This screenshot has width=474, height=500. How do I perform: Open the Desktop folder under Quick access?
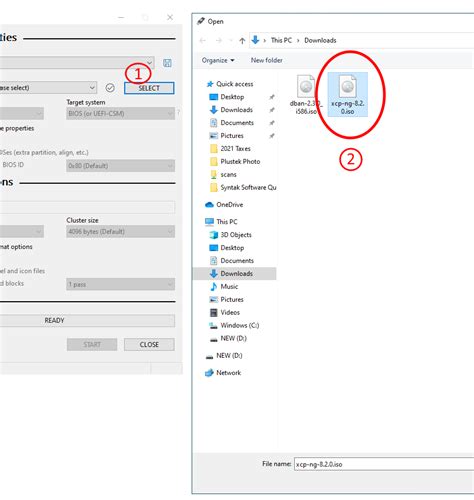coord(232,97)
